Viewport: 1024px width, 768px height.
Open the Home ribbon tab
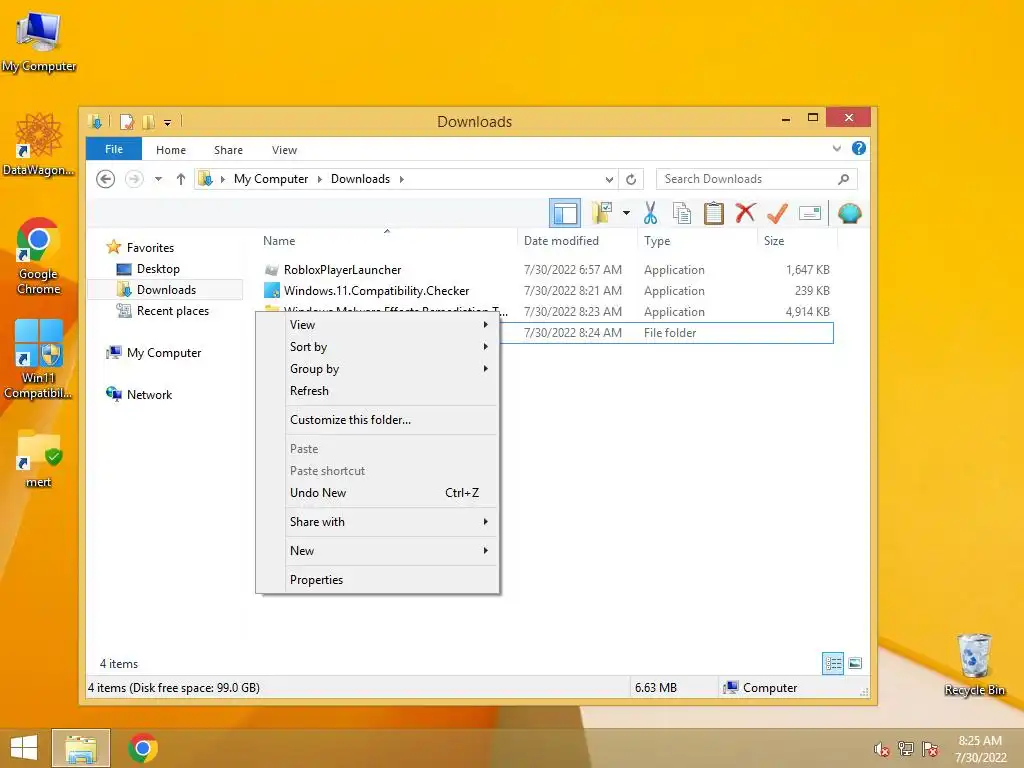(x=170, y=150)
